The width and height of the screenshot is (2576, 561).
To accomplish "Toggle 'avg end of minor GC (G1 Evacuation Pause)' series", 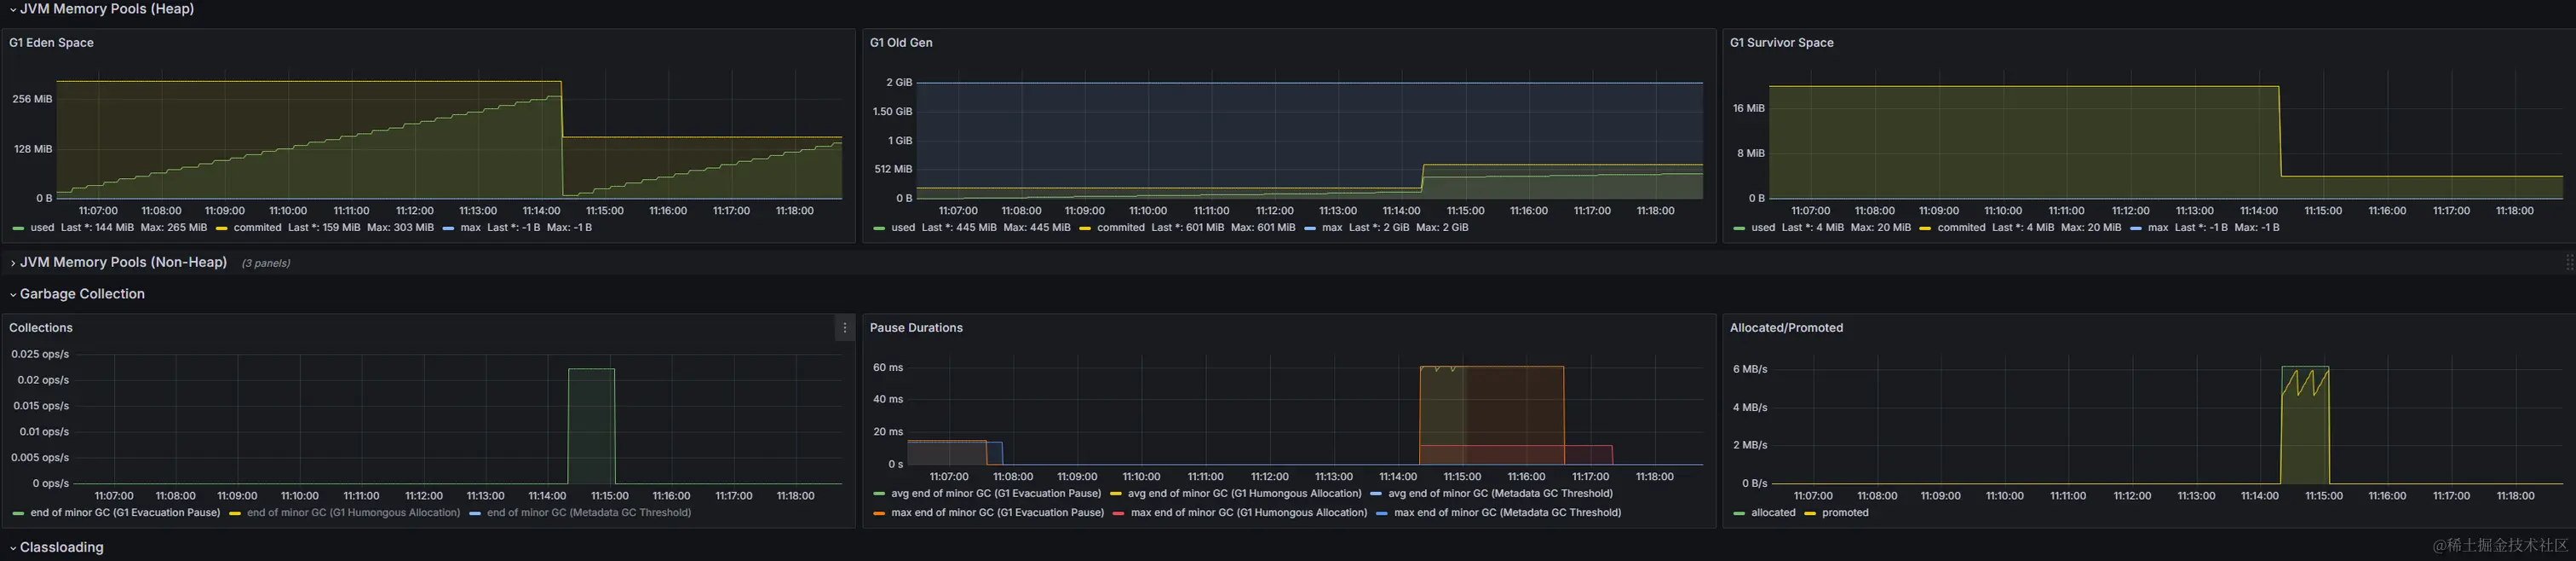I will click(996, 493).
